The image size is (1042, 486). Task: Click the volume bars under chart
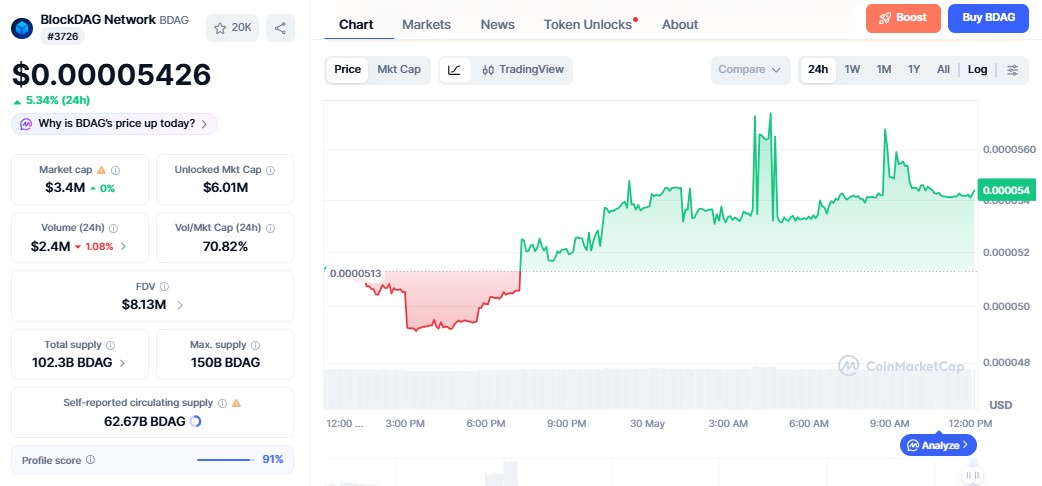point(650,388)
